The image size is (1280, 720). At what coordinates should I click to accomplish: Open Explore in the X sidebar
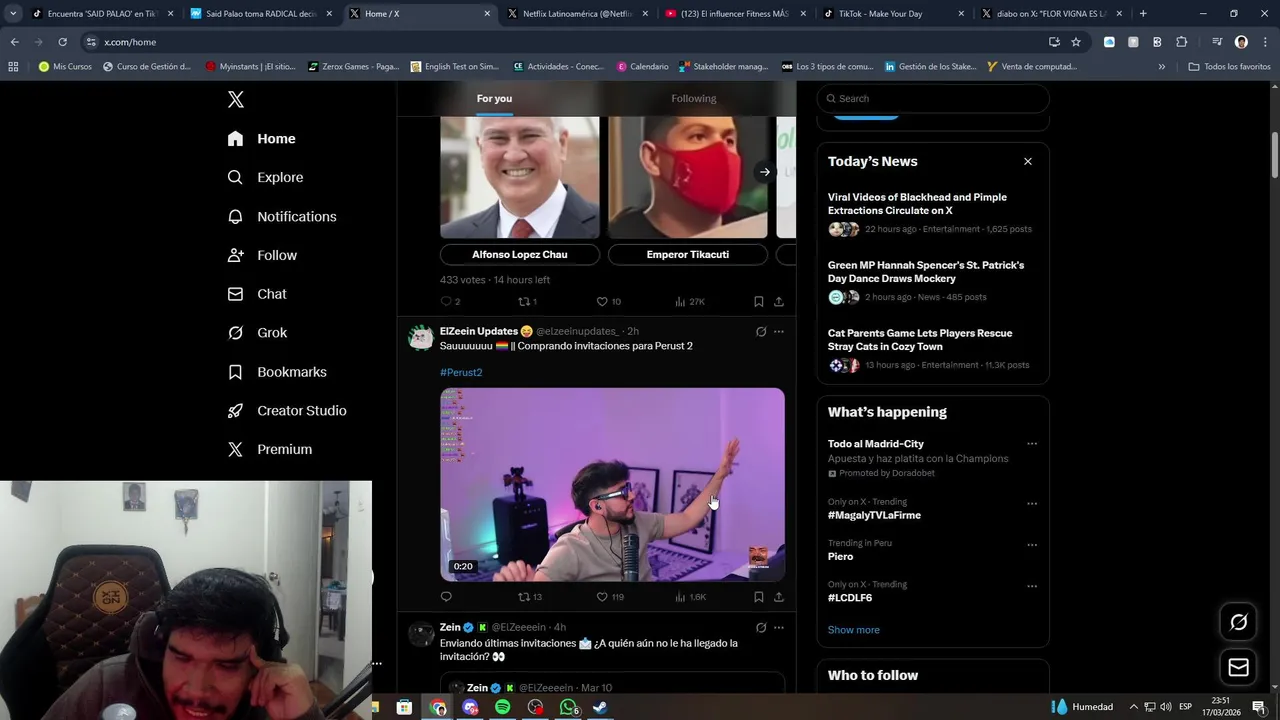click(x=265, y=177)
